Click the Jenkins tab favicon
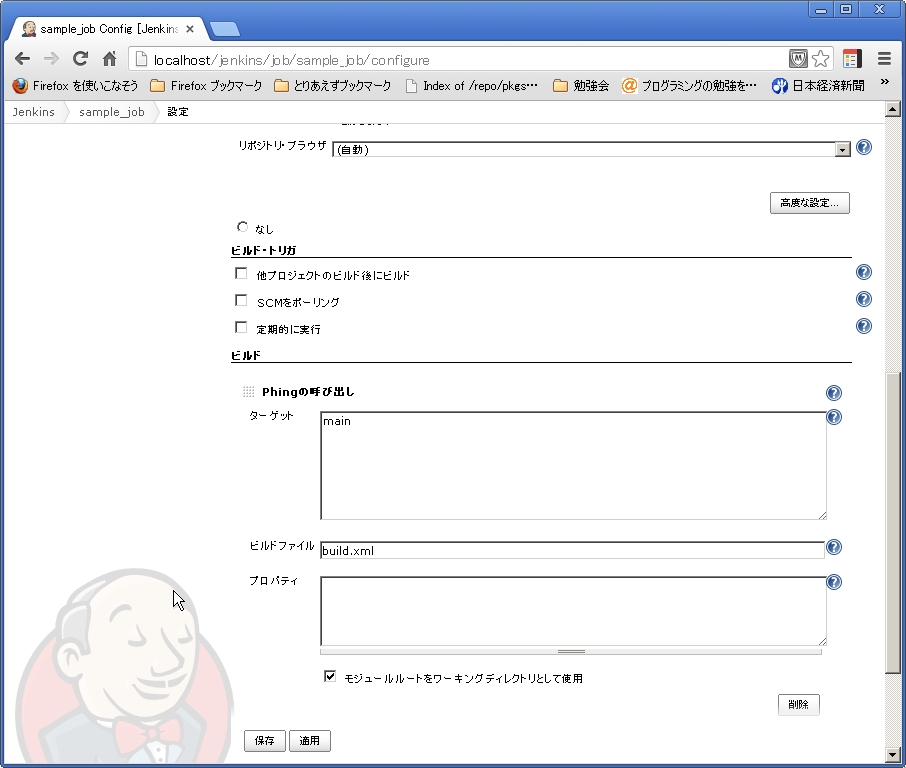The height and width of the screenshot is (768, 906). pos(29,28)
